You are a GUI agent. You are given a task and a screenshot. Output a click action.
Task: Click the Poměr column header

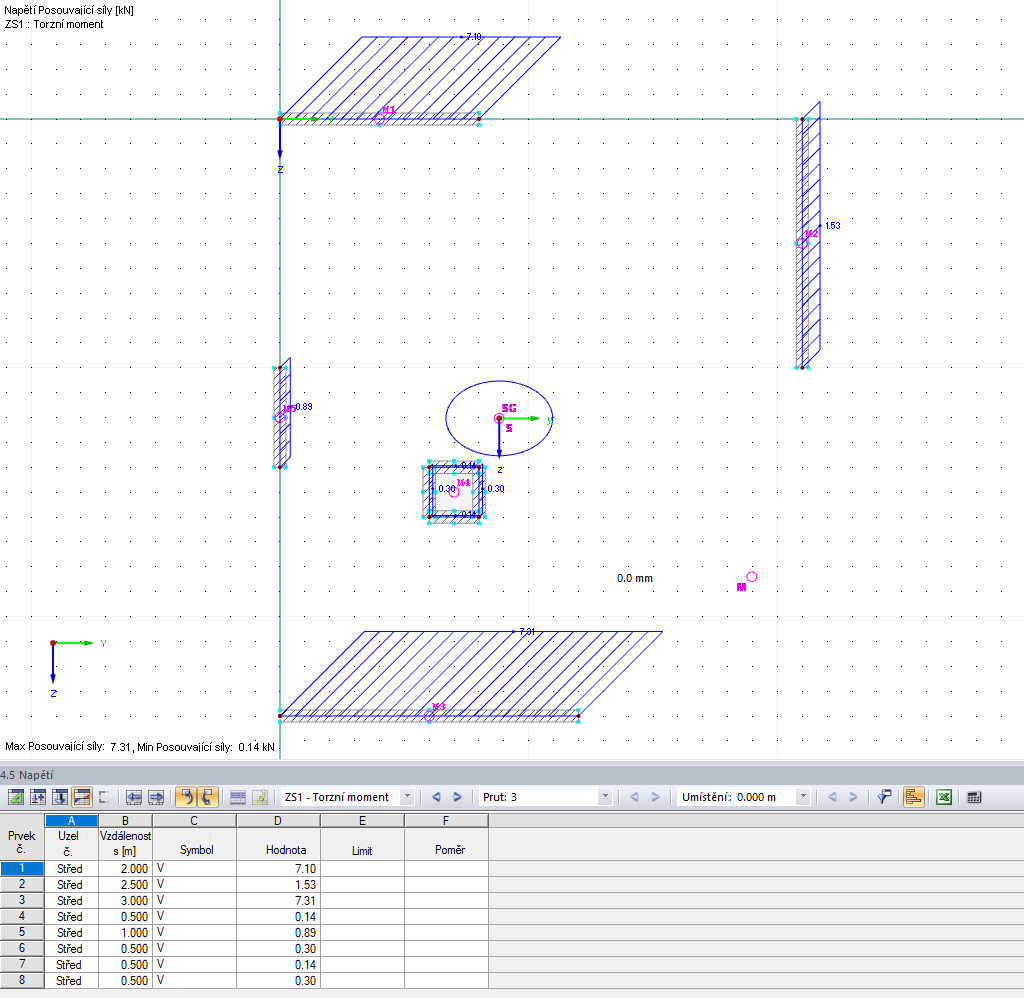(x=447, y=843)
